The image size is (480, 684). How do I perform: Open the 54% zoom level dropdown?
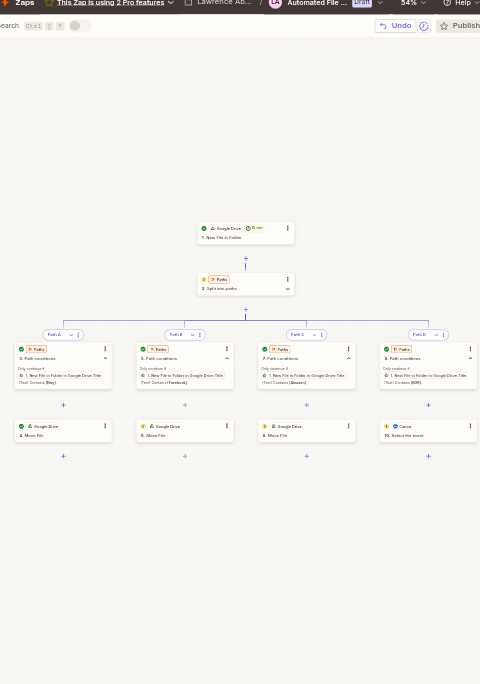click(413, 3)
